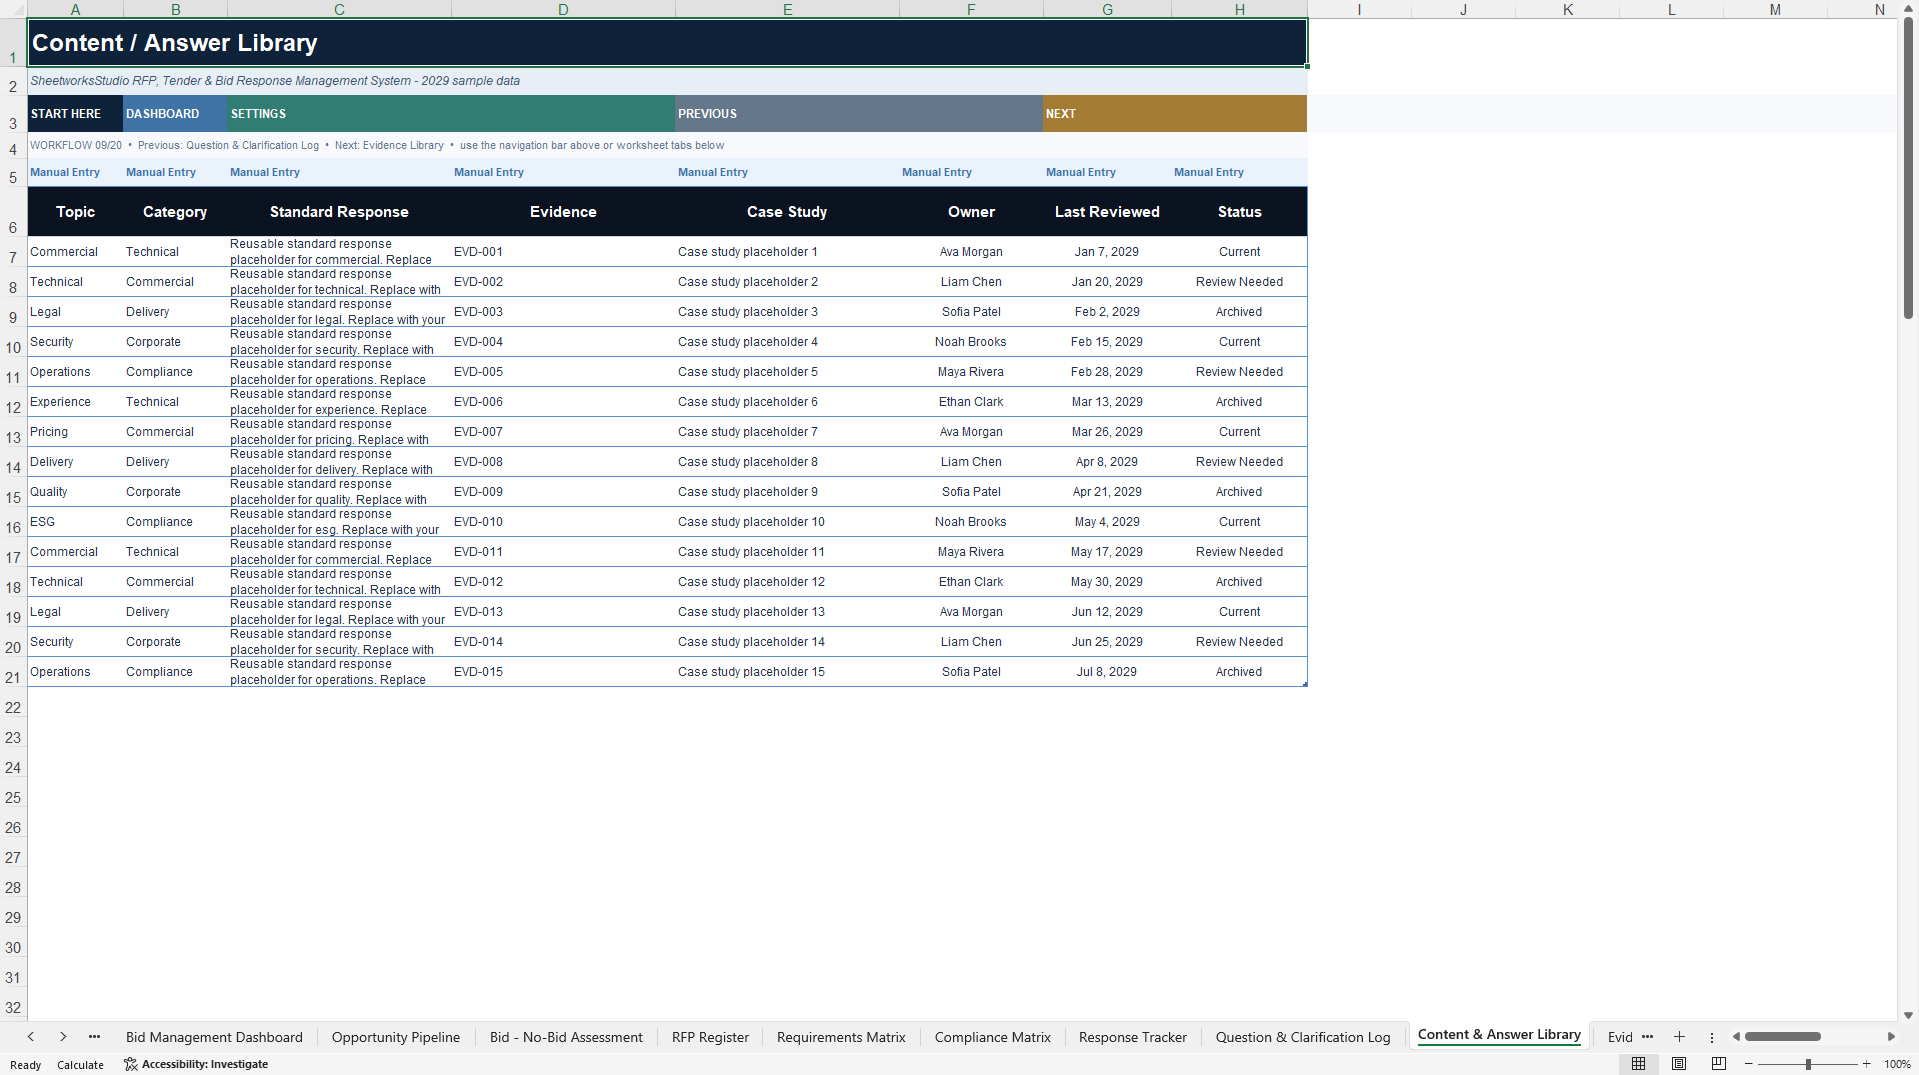This screenshot has width=1919, height=1075.
Task: Click the horizontal scrollbar thumb
Action: pos(1783,1037)
